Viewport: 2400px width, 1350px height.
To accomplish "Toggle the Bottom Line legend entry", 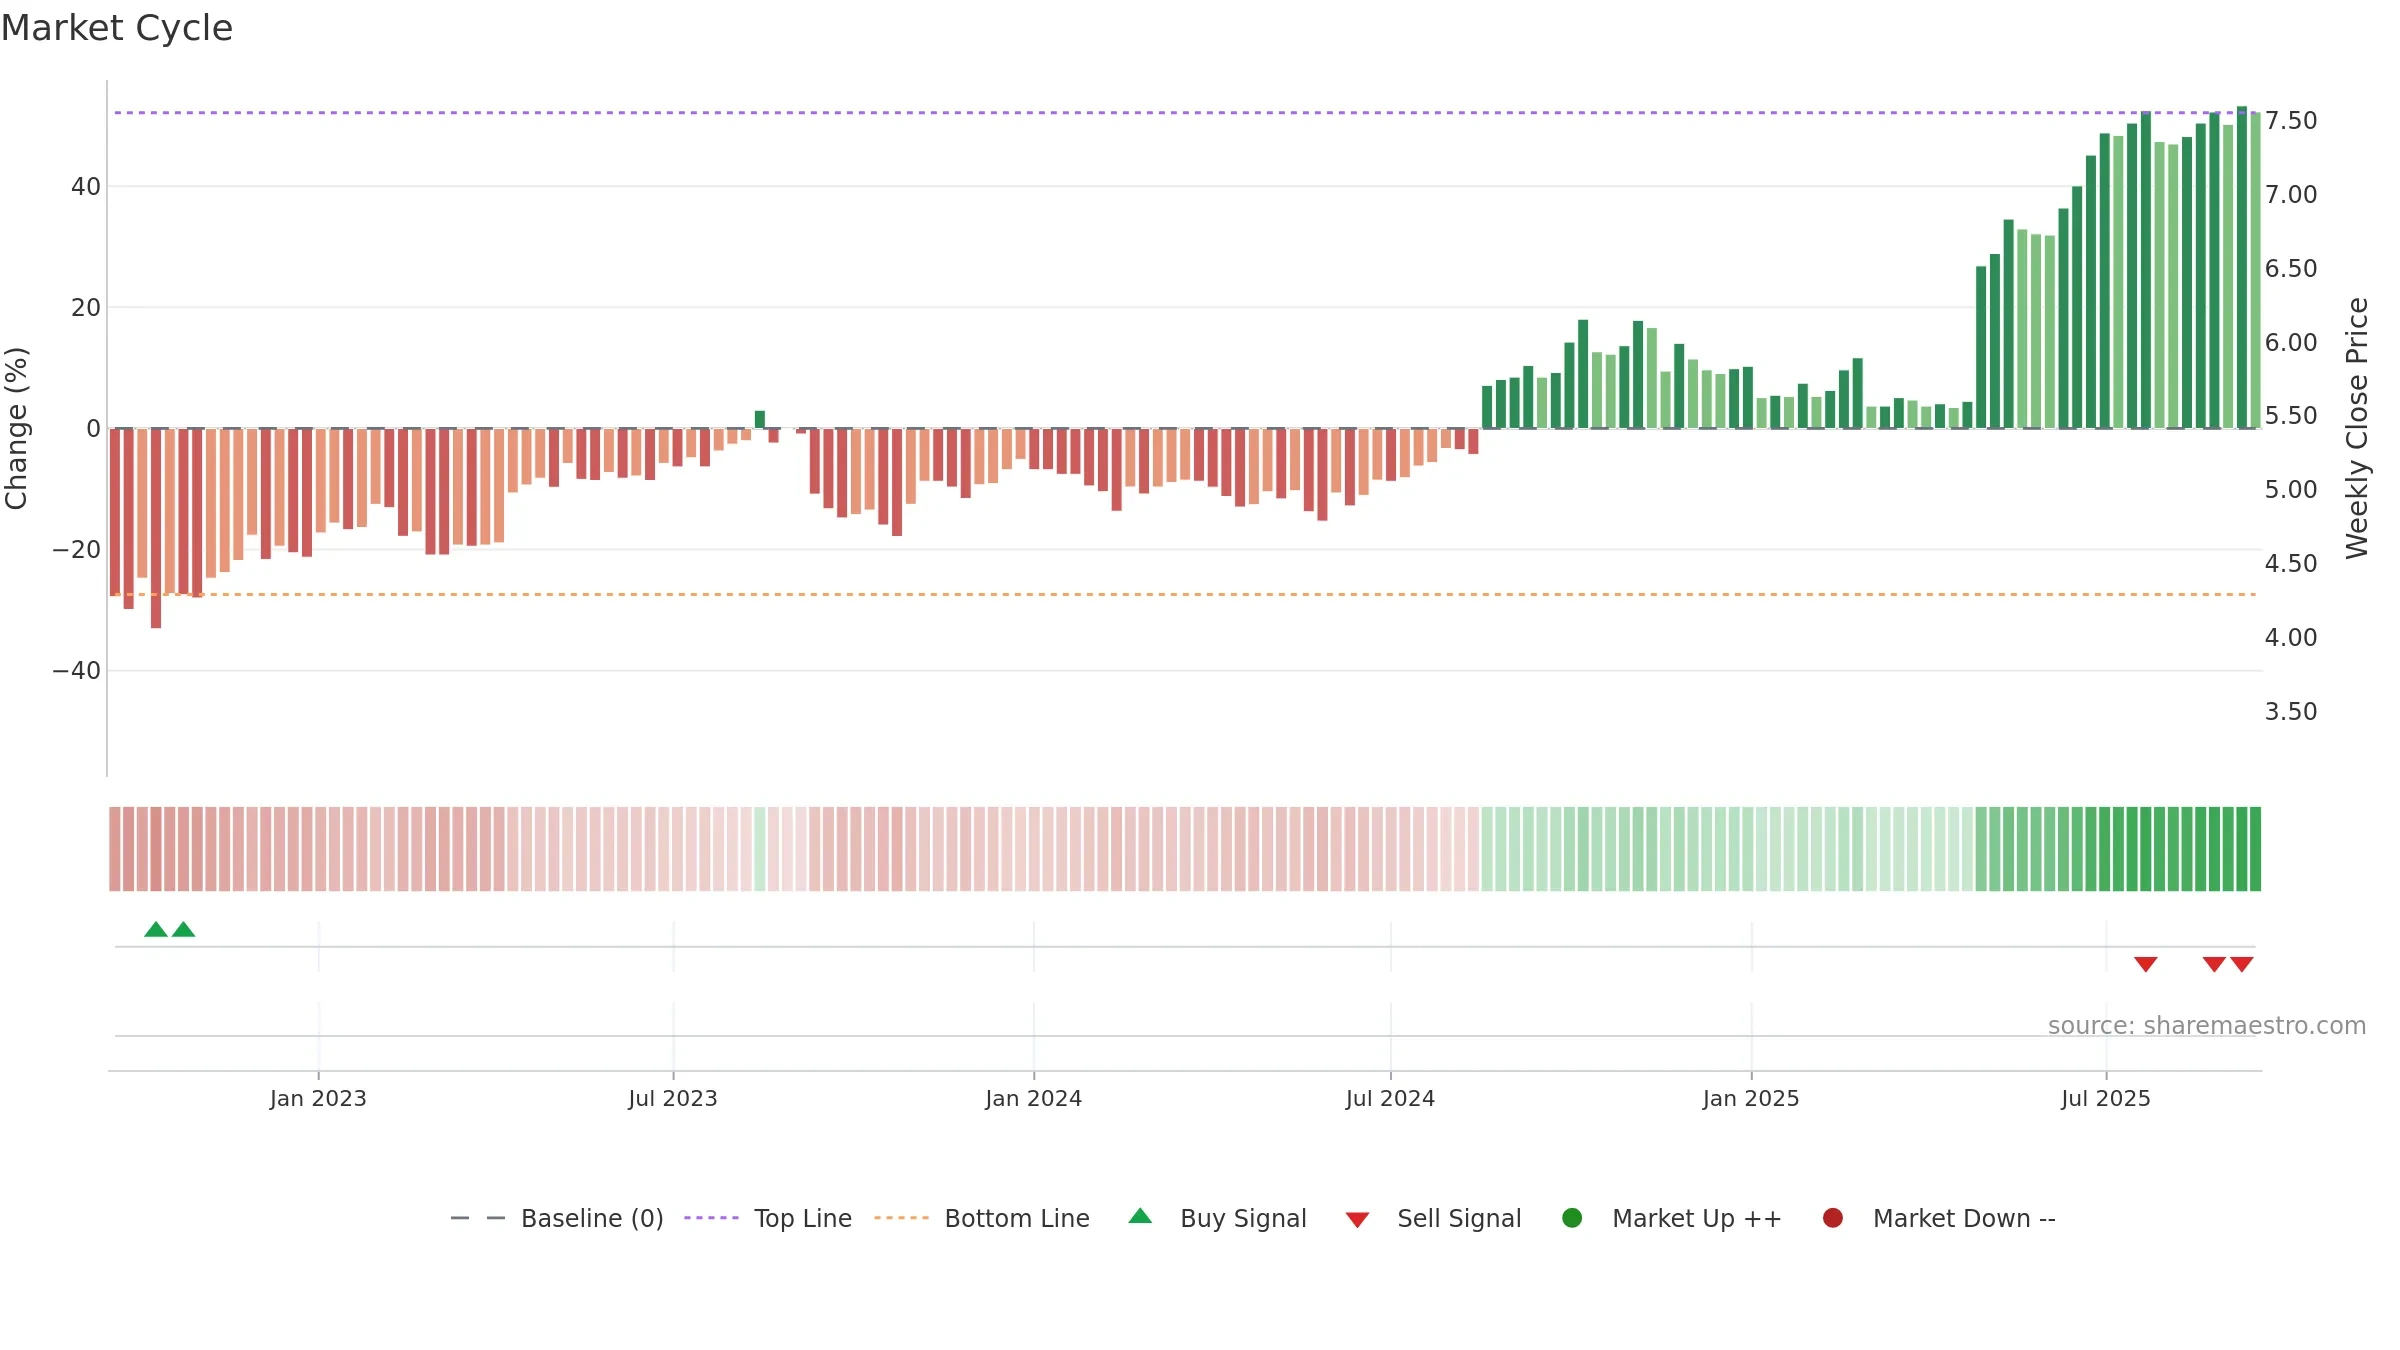I will [x=982, y=1218].
